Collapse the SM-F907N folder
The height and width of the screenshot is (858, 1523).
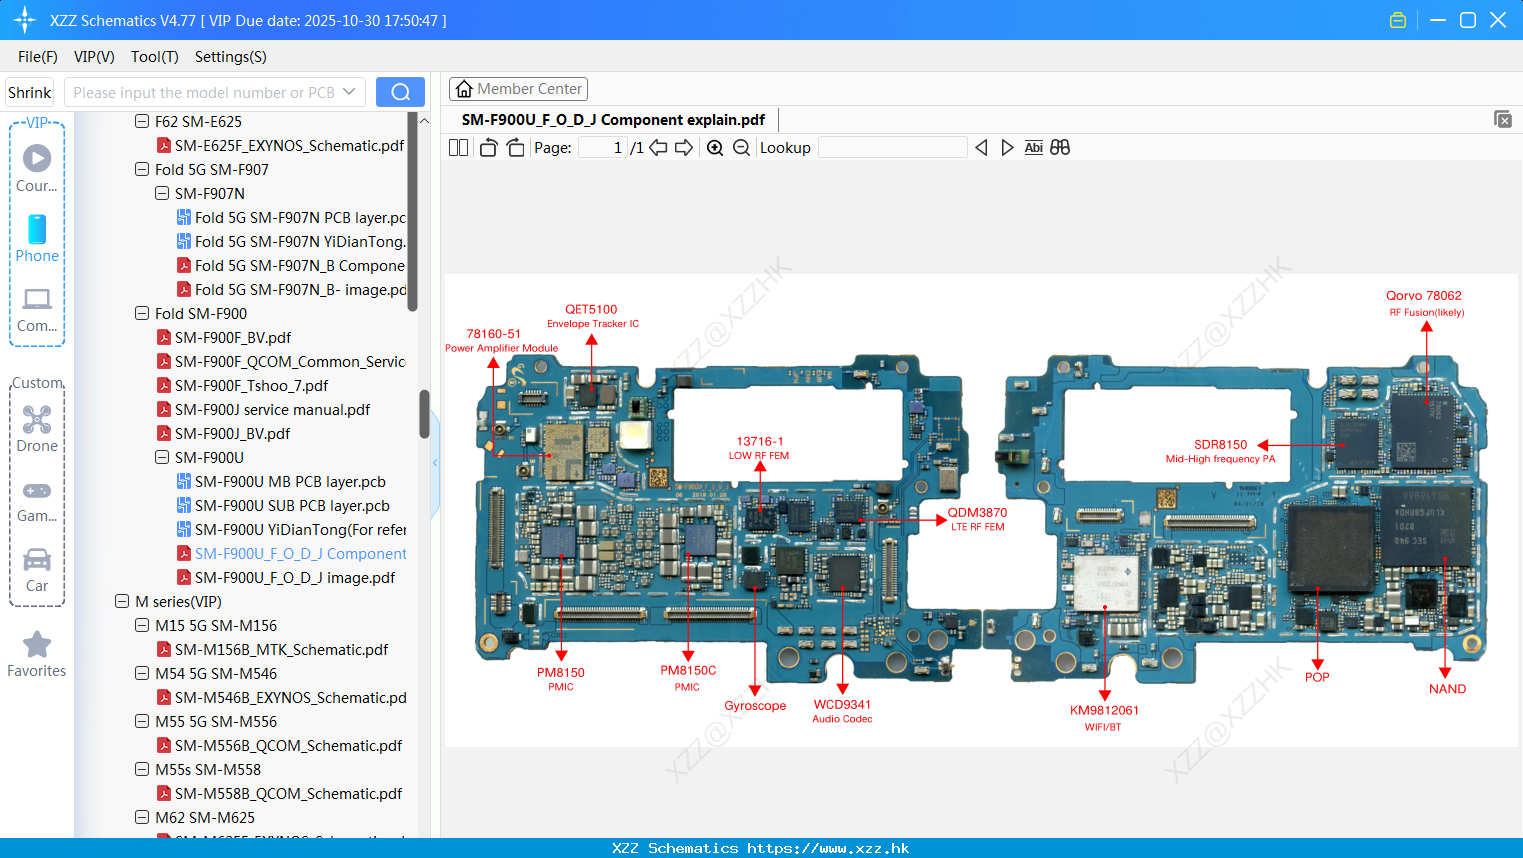(x=161, y=194)
